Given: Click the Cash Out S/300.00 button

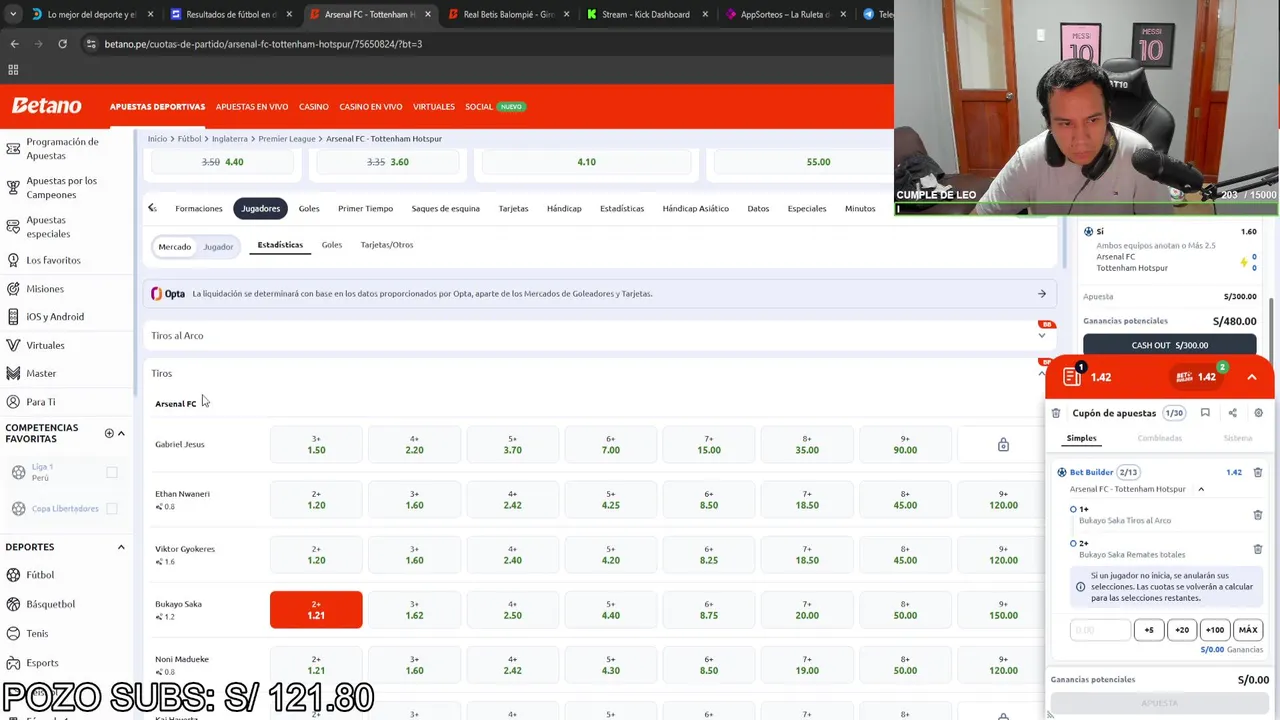Looking at the screenshot, I should coord(1170,345).
